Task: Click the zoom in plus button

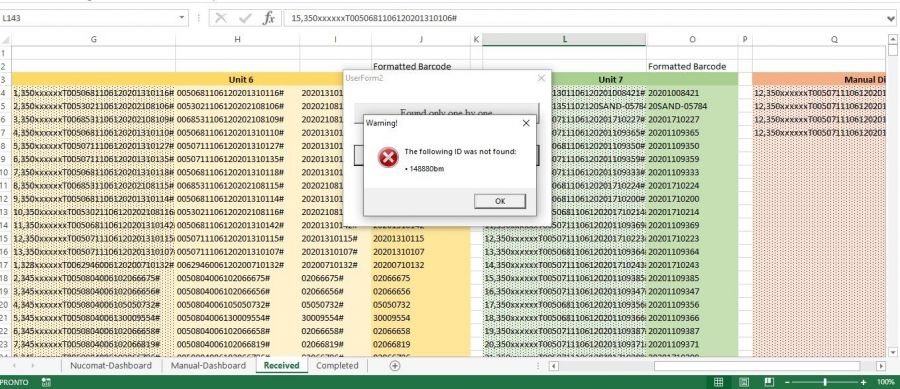Action: tap(863, 382)
